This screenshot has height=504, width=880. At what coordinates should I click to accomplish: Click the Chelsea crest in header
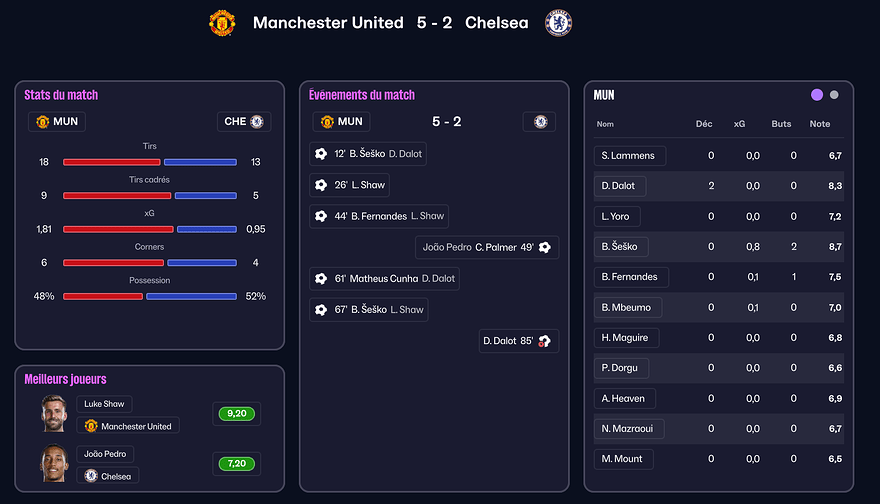point(558,23)
